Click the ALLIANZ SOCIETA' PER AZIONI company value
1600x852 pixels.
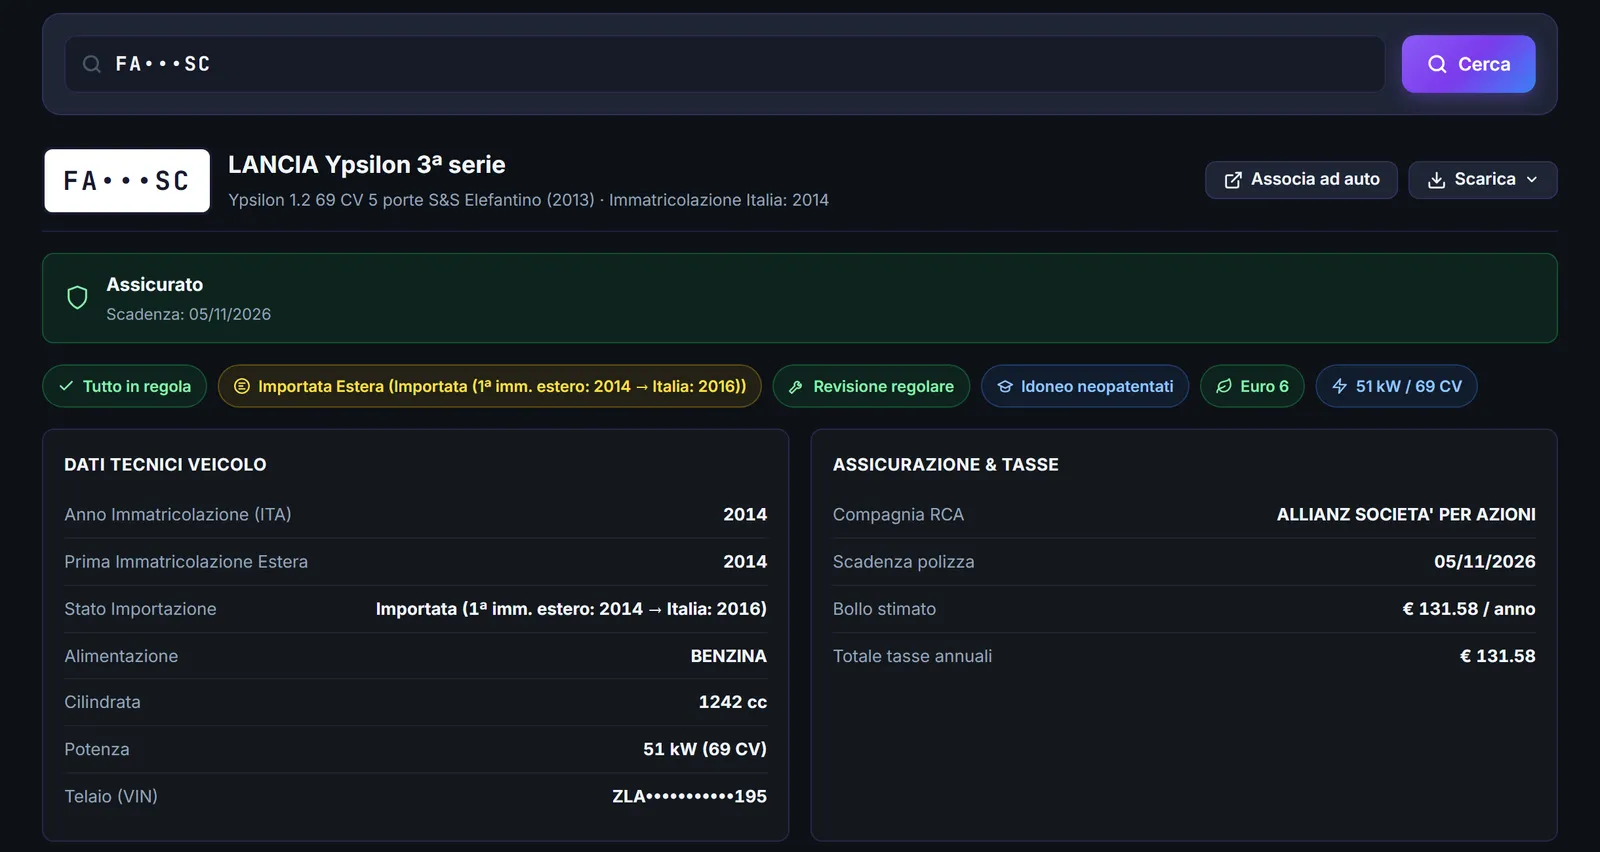pyautogui.click(x=1406, y=515)
